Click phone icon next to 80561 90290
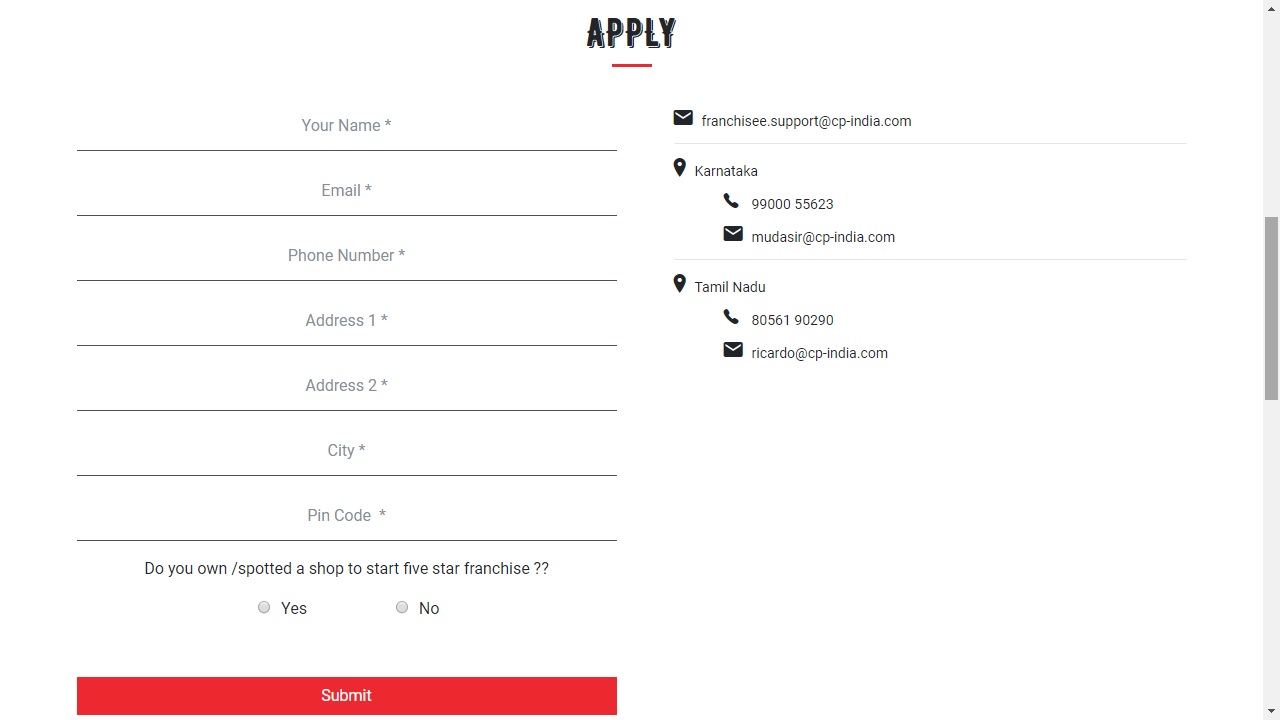1280x720 pixels. pos(731,317)
